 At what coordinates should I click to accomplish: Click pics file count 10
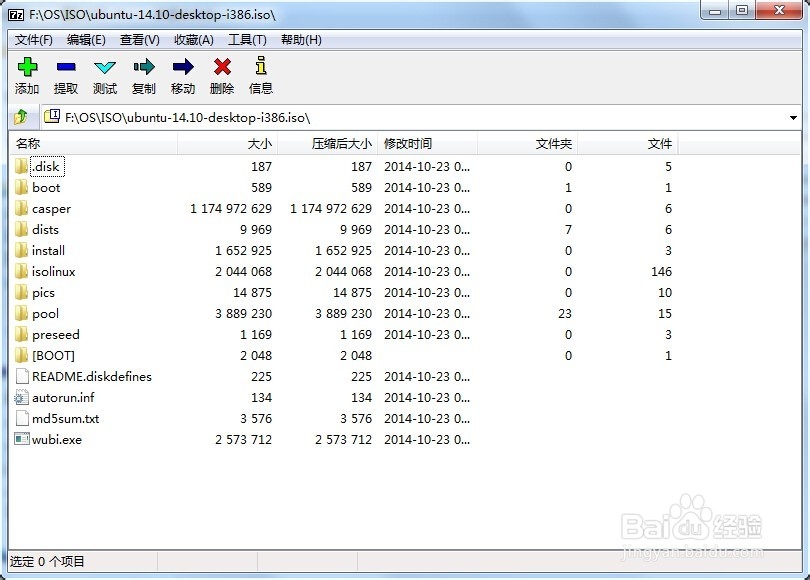[665, 292]
